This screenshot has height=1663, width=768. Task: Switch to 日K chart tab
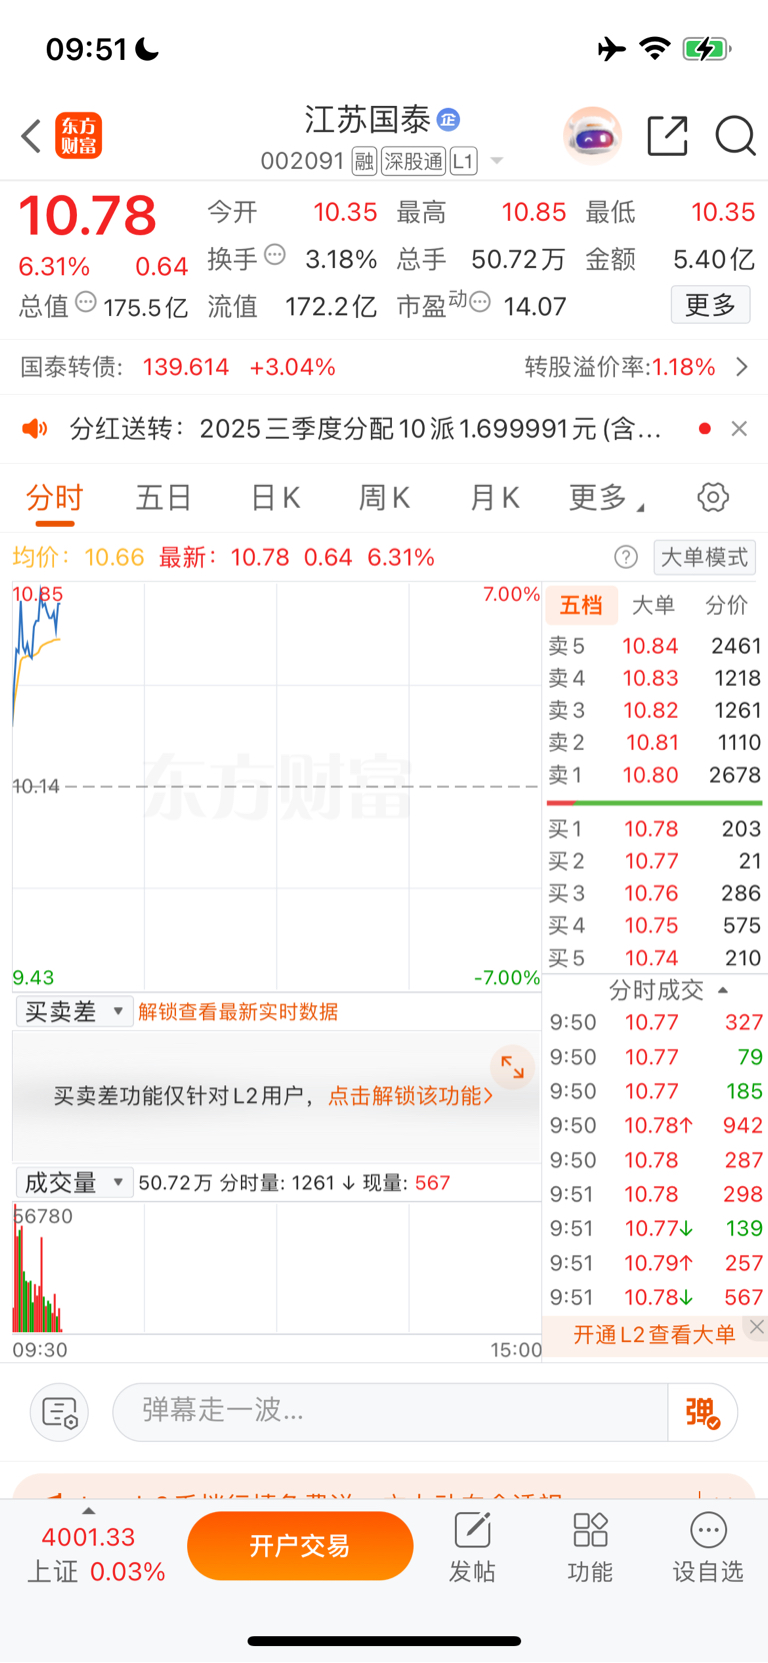[275, 498]
